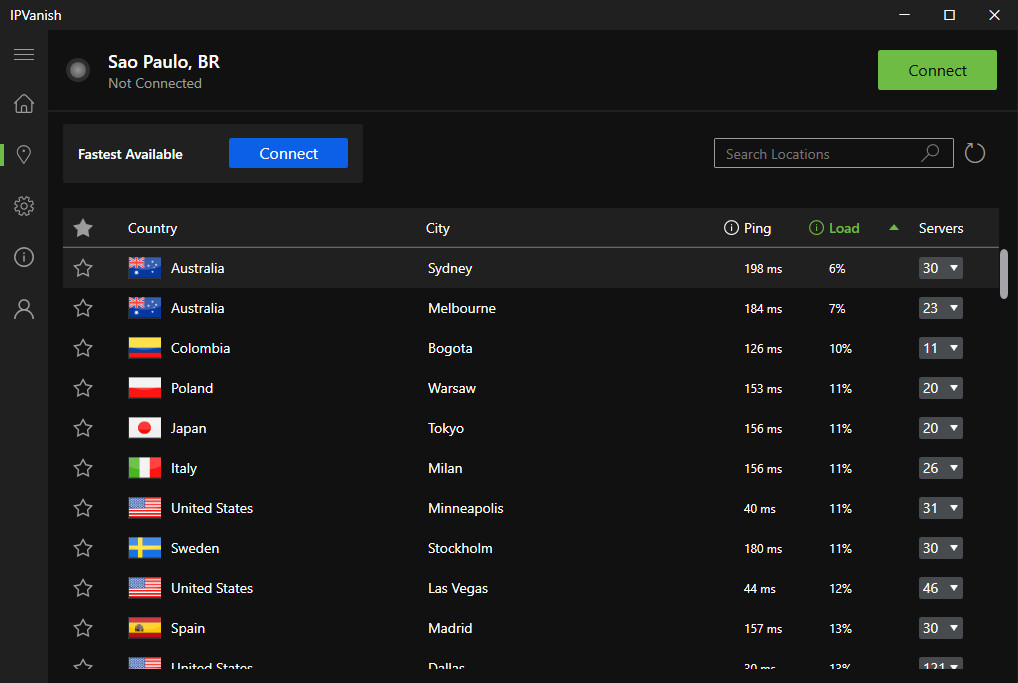Screen dimensions: 1018x683
Task: Sort list by Country column
Action: (153, 229)
